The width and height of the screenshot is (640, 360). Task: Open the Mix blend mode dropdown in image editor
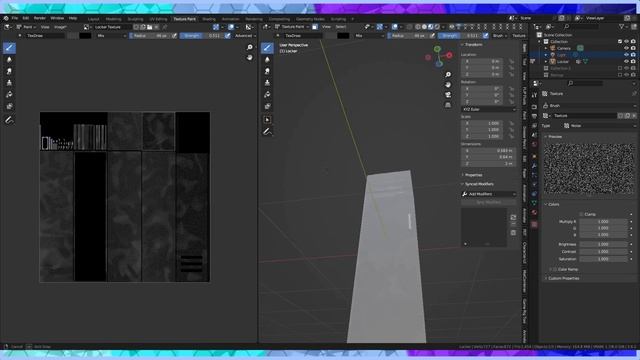pos(111,36)
